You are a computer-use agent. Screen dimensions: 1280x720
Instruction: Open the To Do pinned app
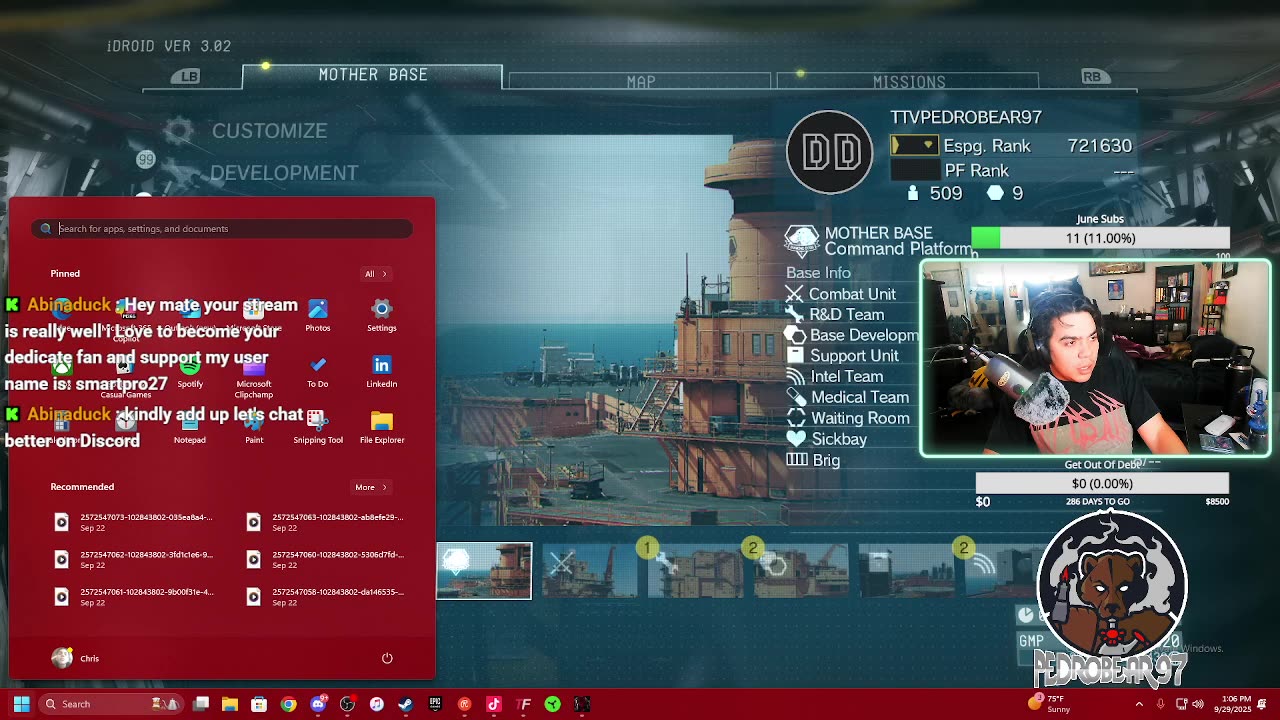click(x=318, y=371)
